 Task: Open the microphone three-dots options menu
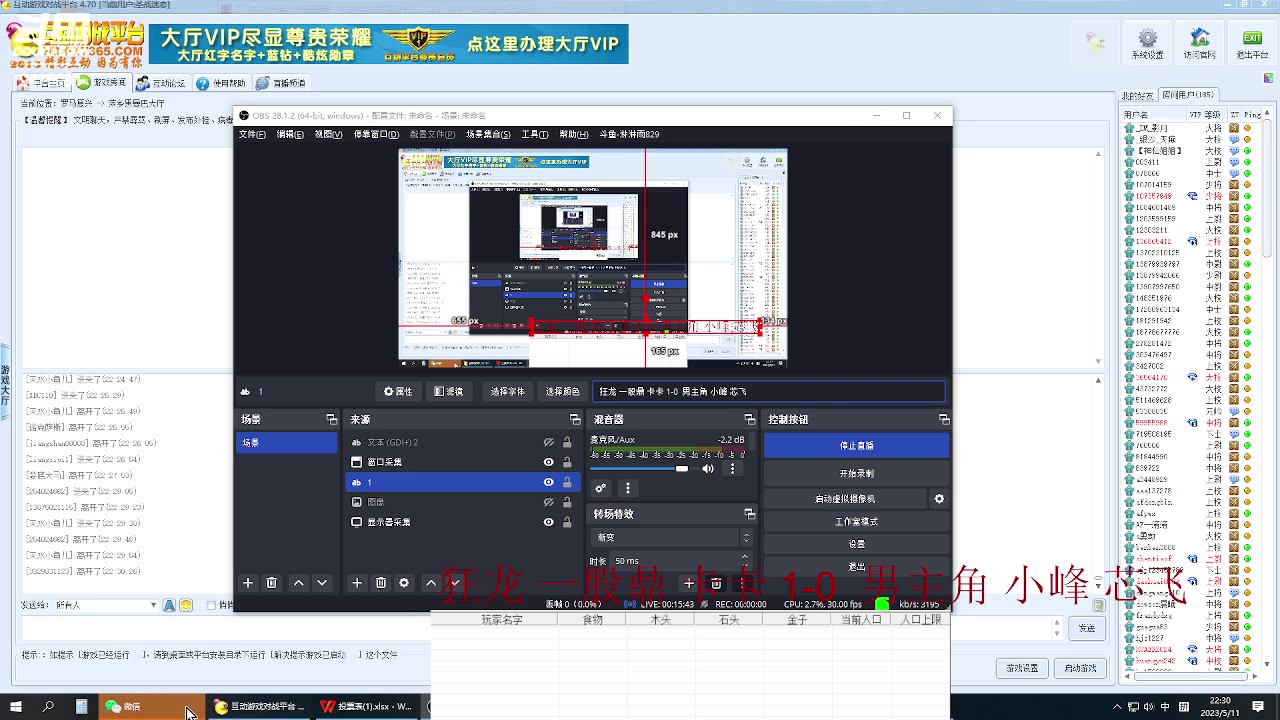pos(732,468)
